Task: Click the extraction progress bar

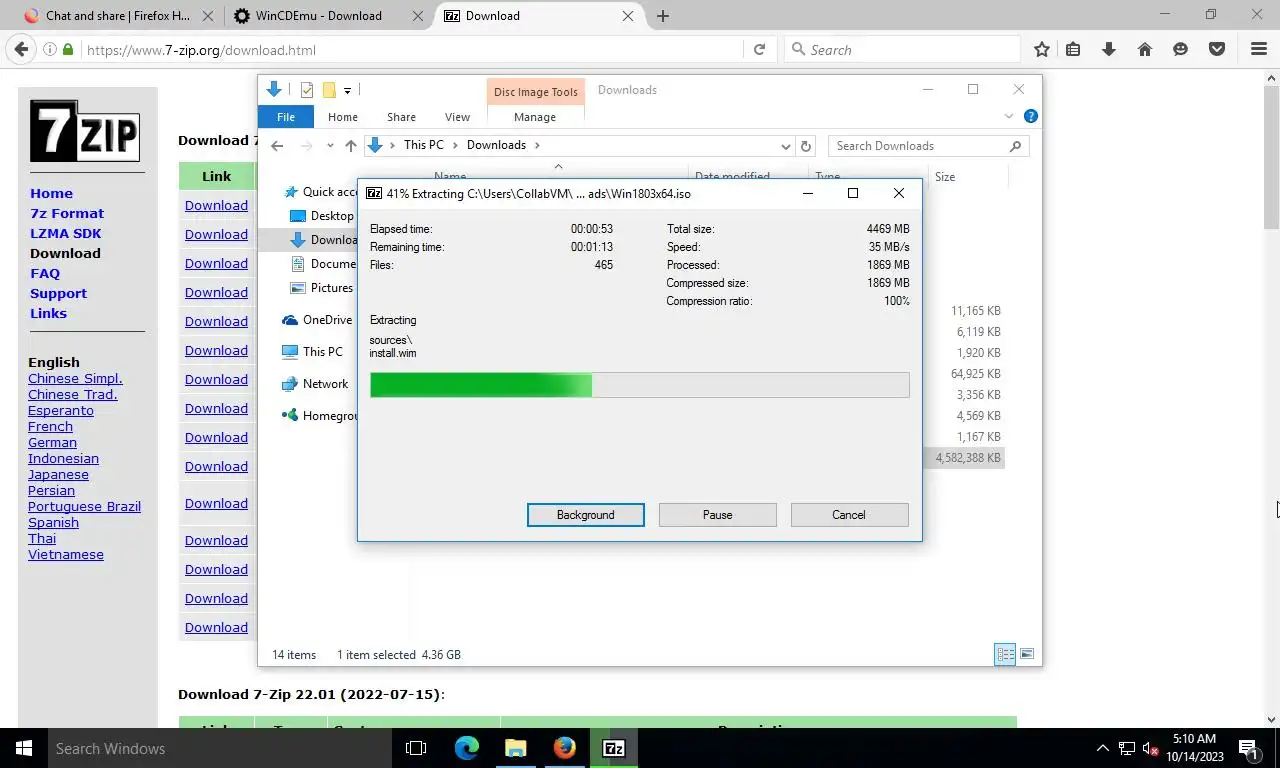Action: click(x=639, y=385)
